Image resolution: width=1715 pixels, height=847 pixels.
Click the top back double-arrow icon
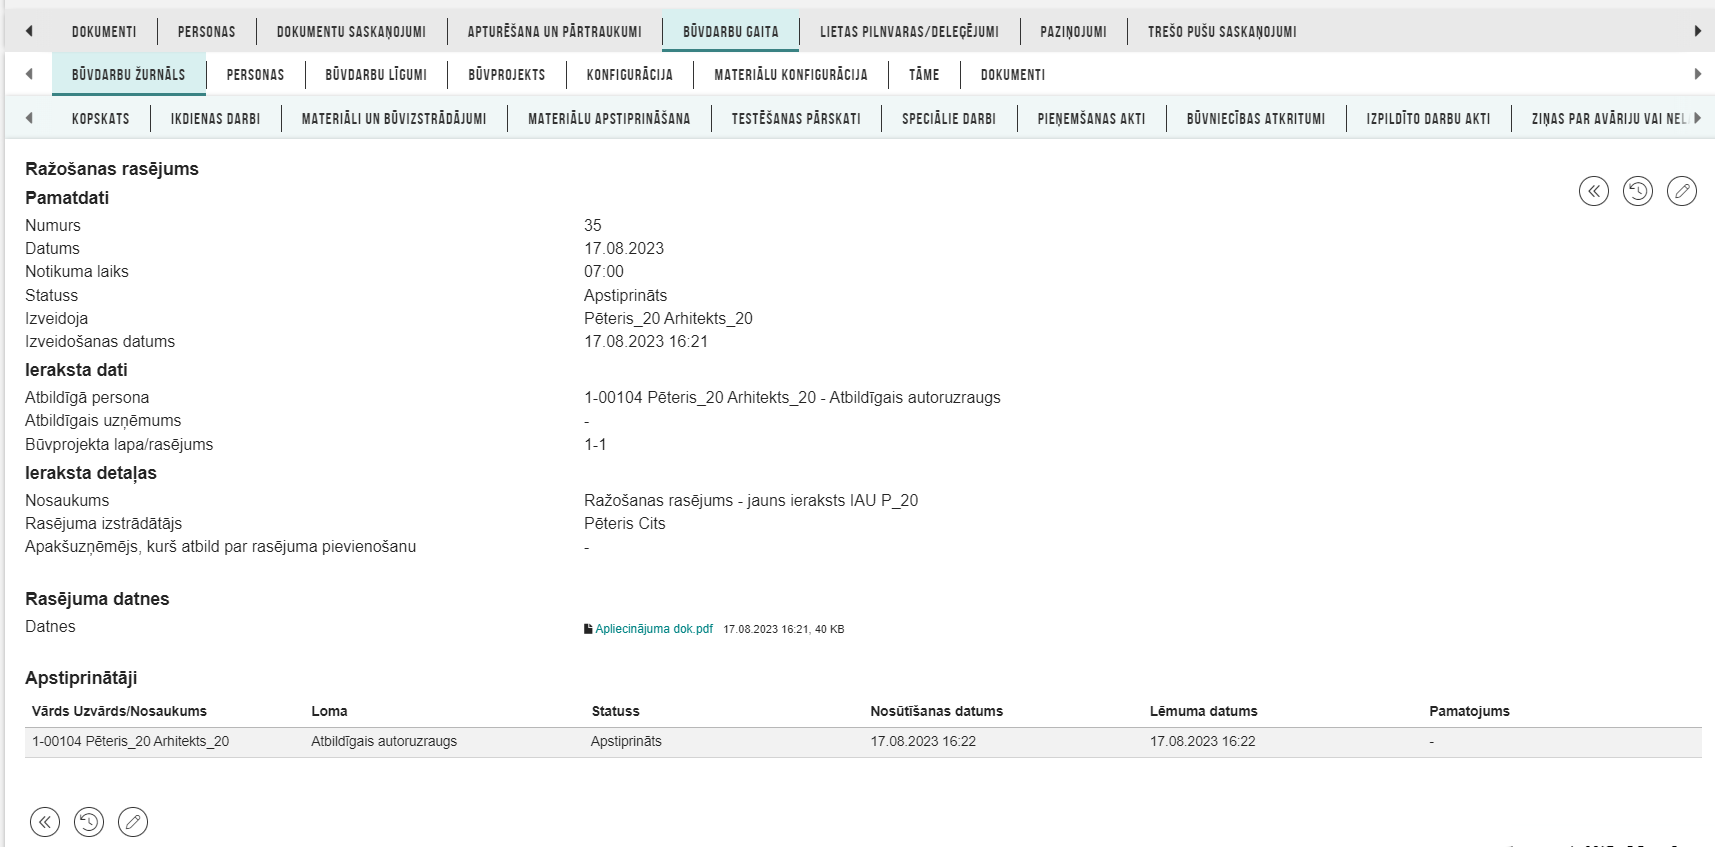coord(1594,191)
